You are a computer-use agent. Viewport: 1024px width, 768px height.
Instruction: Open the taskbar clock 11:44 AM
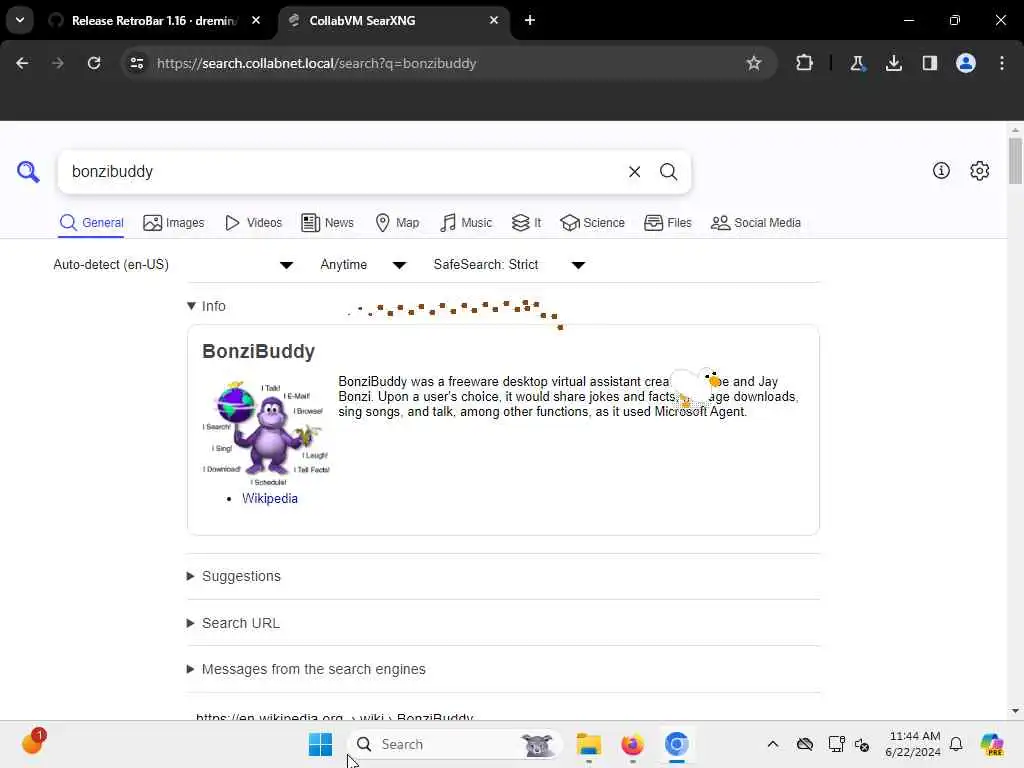(913, 744)
